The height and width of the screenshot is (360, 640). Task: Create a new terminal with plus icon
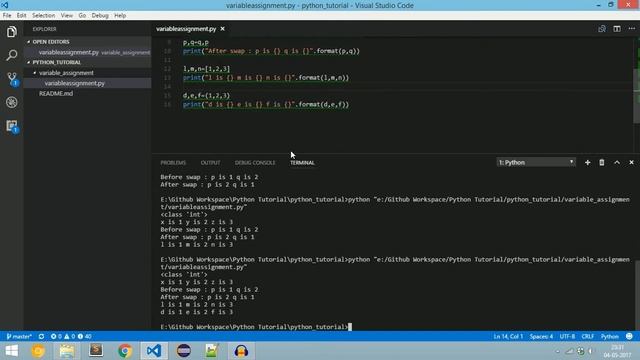click(587, 162)
